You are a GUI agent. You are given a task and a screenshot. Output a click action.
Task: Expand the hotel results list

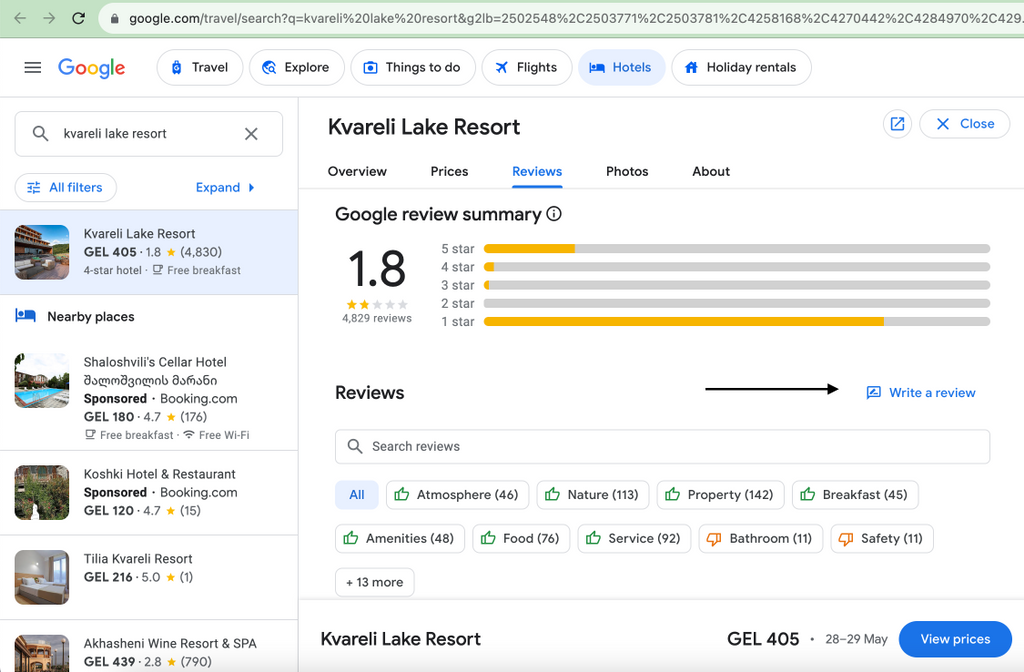225,187
